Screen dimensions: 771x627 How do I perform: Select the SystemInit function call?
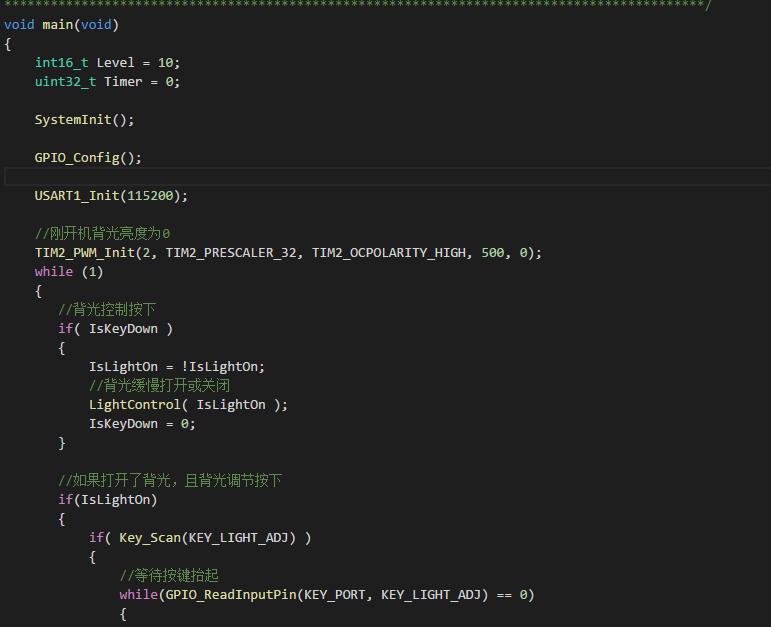(80, 119)
